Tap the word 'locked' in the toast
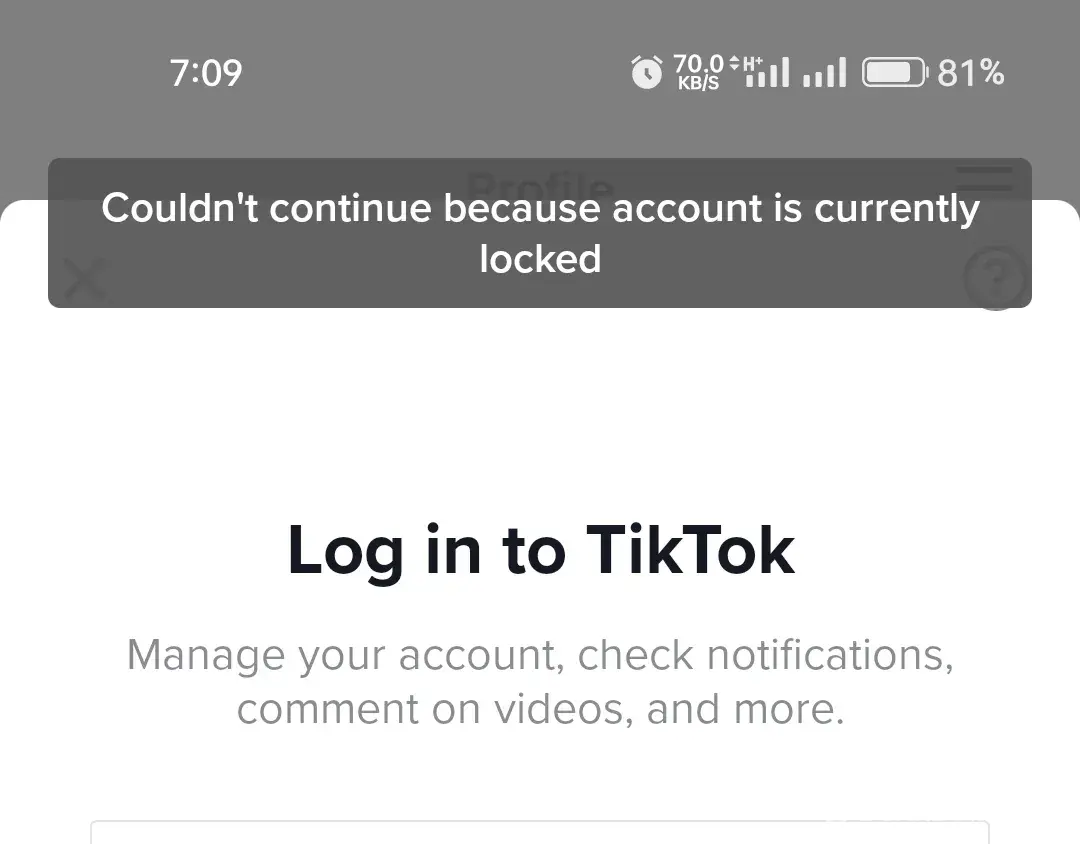This screenshot has width=1080, height=844. (x=540, y=259)
